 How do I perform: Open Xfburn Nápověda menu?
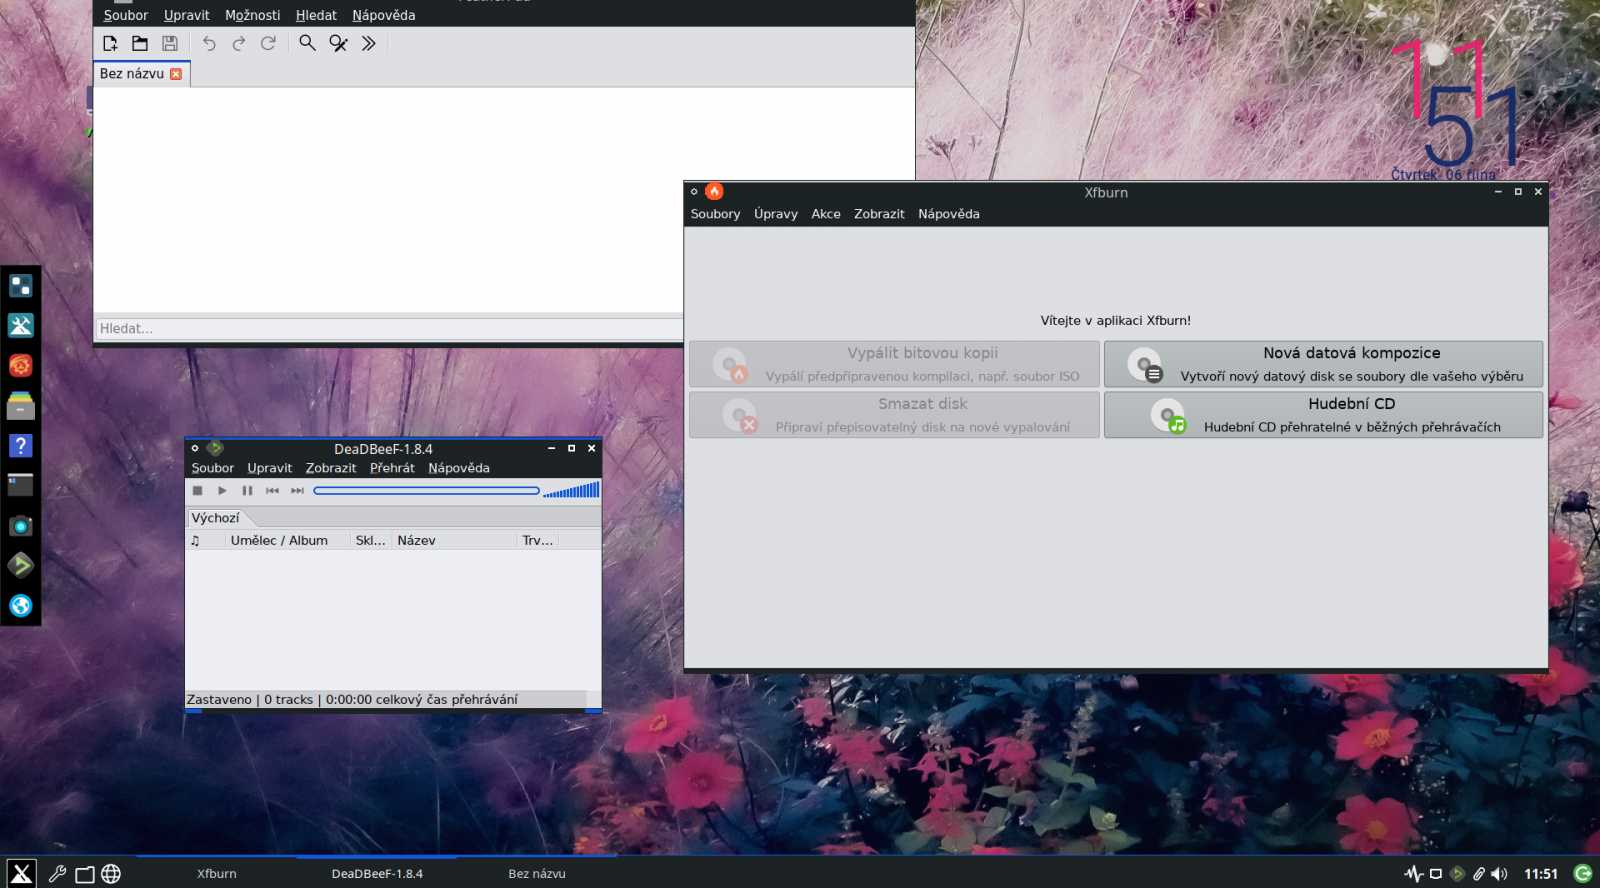tap(949, 214)
